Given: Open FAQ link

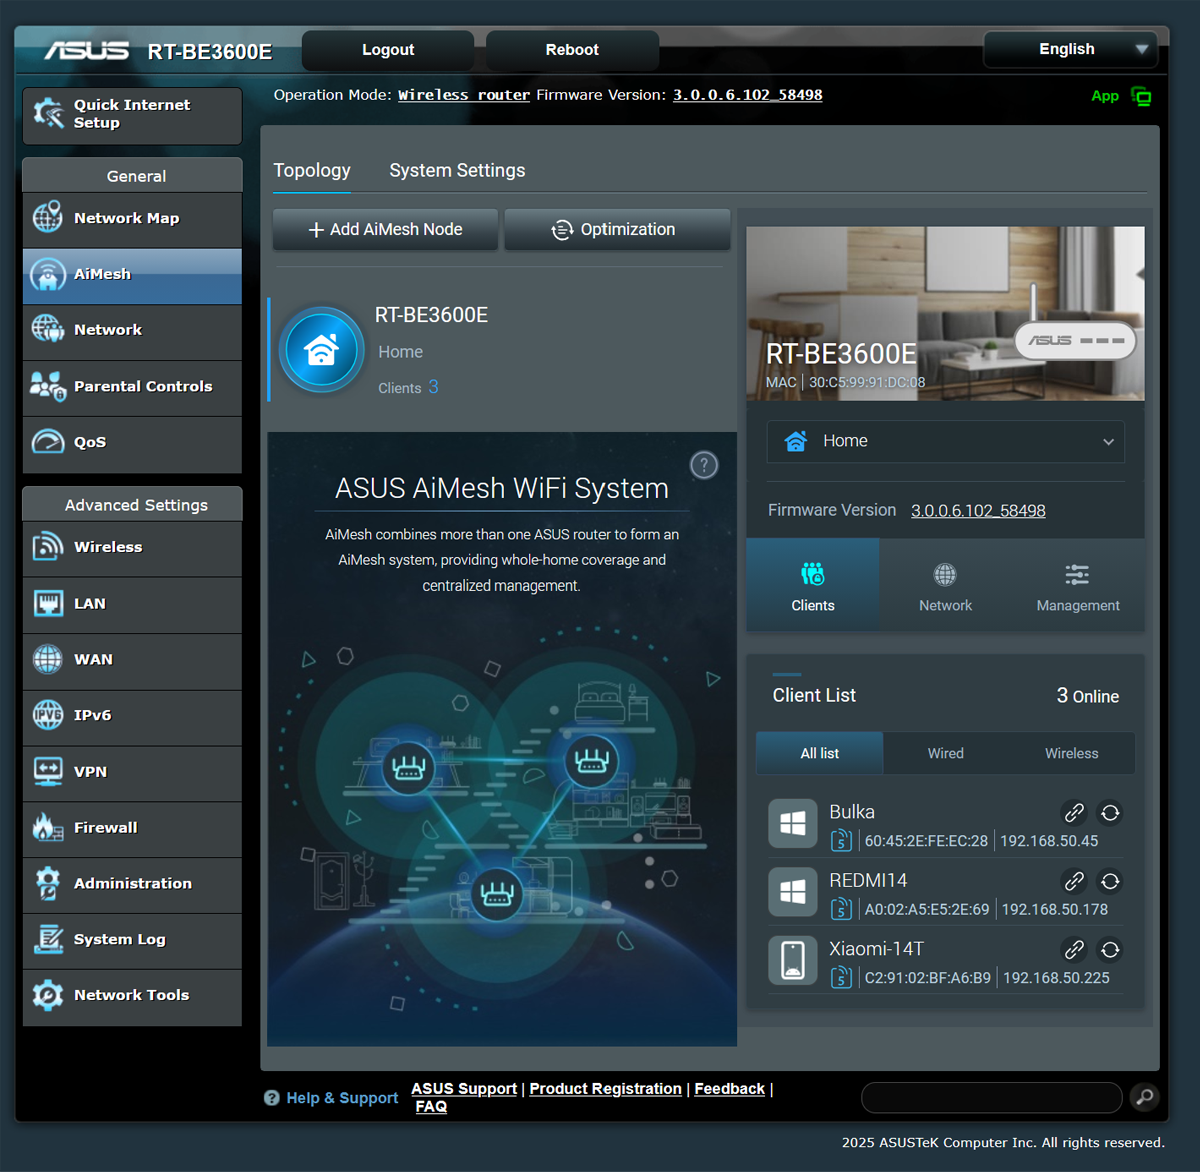Looking at the screenshot, I should click(x=431, y=1106).
